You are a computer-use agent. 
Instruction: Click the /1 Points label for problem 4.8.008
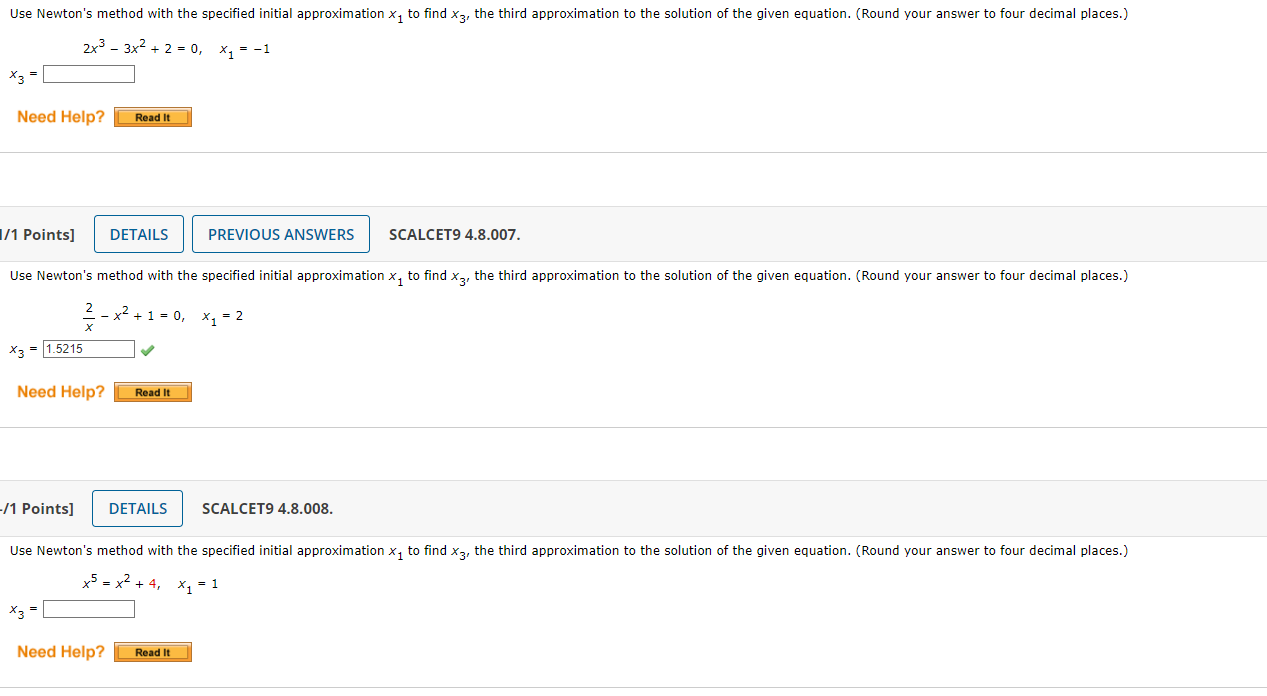coord(40,508)
